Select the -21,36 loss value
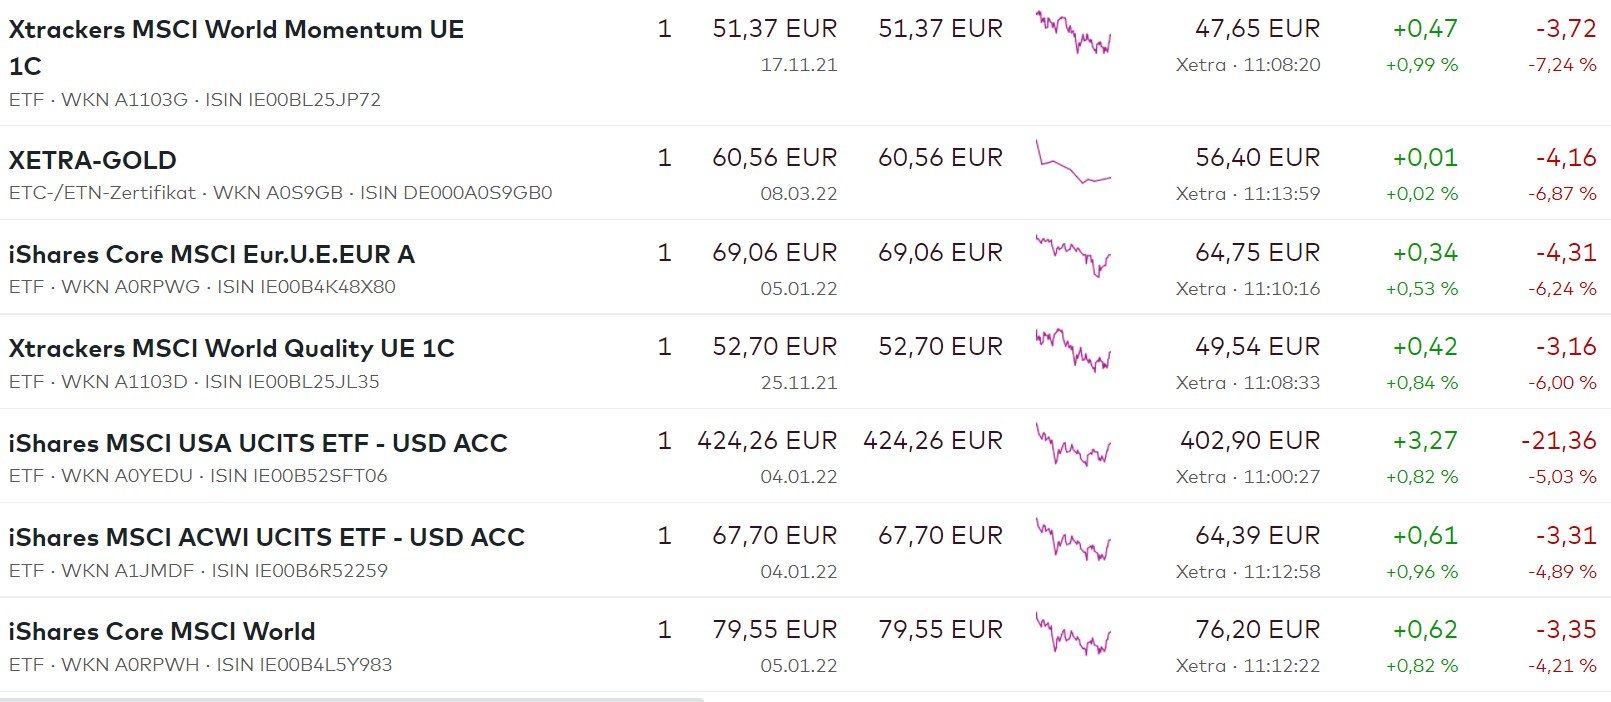 click(x=1558, y=441)
